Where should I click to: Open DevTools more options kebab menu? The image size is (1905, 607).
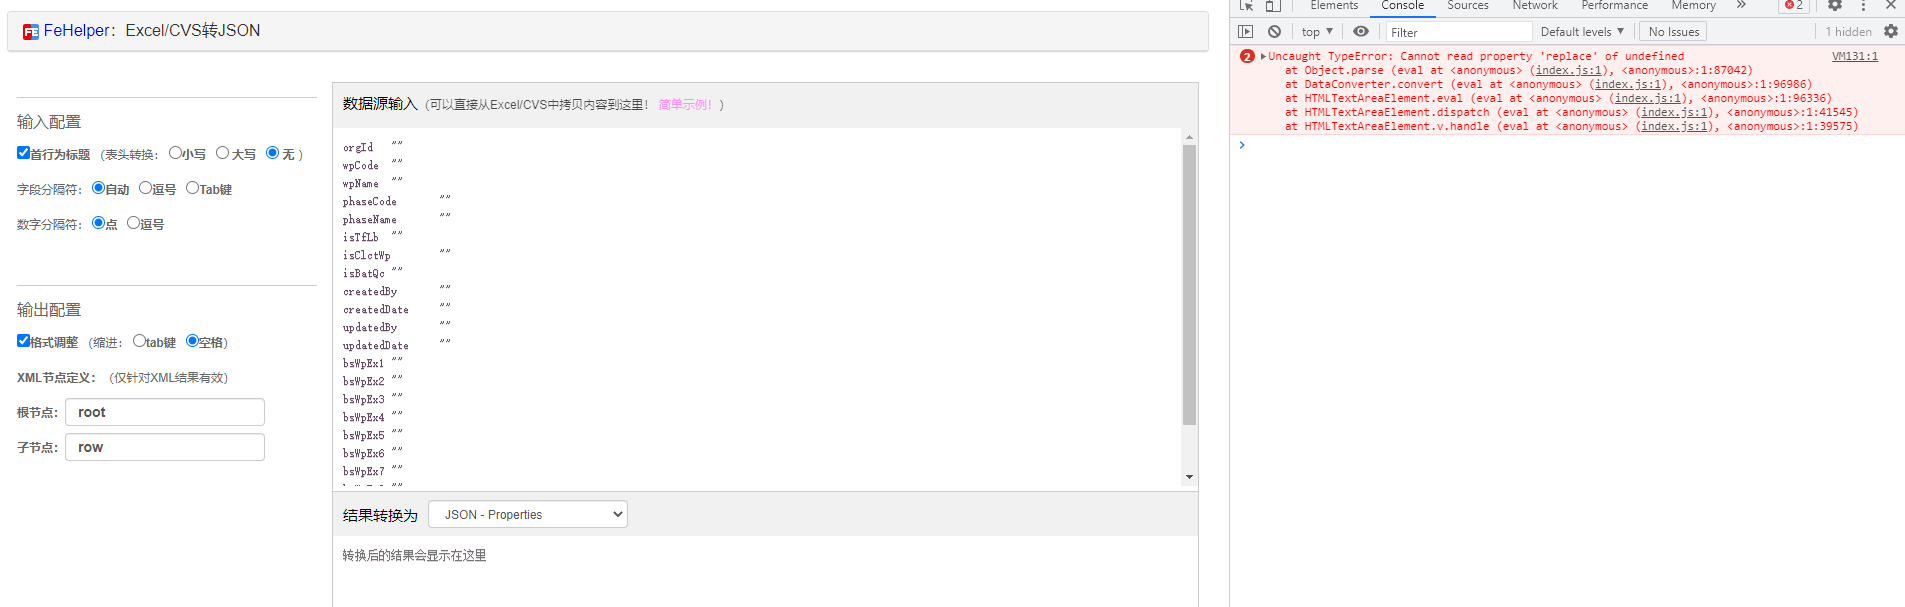(1863, 6)
